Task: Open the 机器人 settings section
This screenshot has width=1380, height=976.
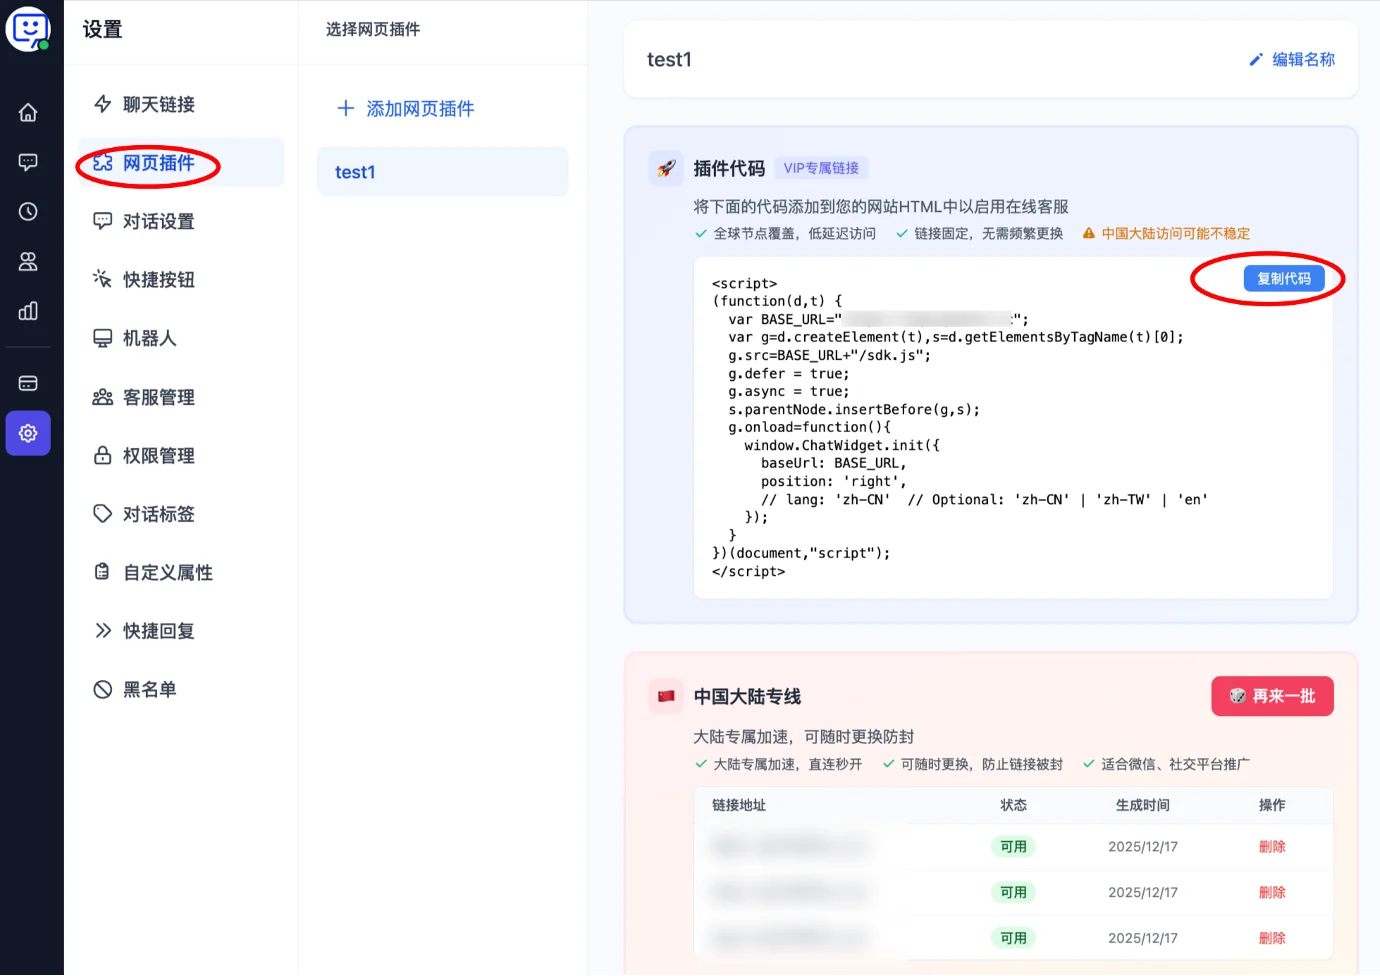Action: click(149, 338)
